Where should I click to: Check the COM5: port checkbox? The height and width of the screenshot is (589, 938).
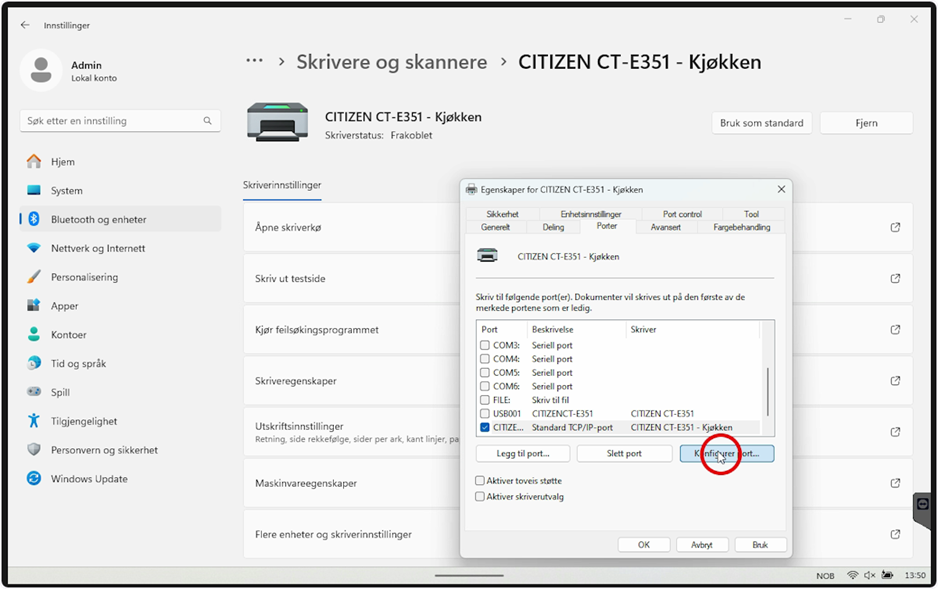[485, 373]
